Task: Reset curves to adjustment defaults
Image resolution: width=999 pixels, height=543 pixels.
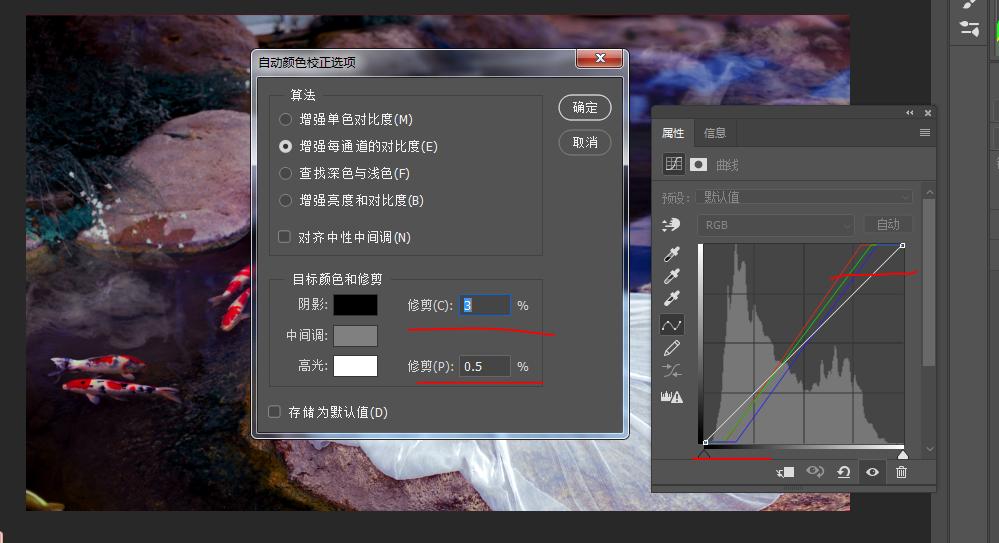Action: [844, 472]
